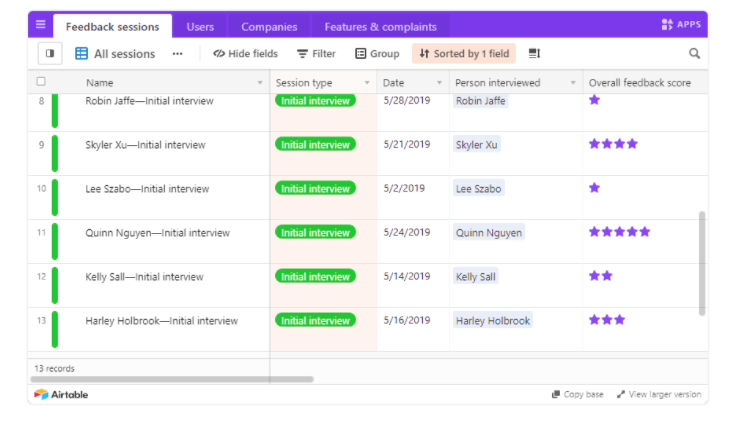The image size is (740, 428).
Task: Open the search magnifier icon
Action: pos(694,53)
